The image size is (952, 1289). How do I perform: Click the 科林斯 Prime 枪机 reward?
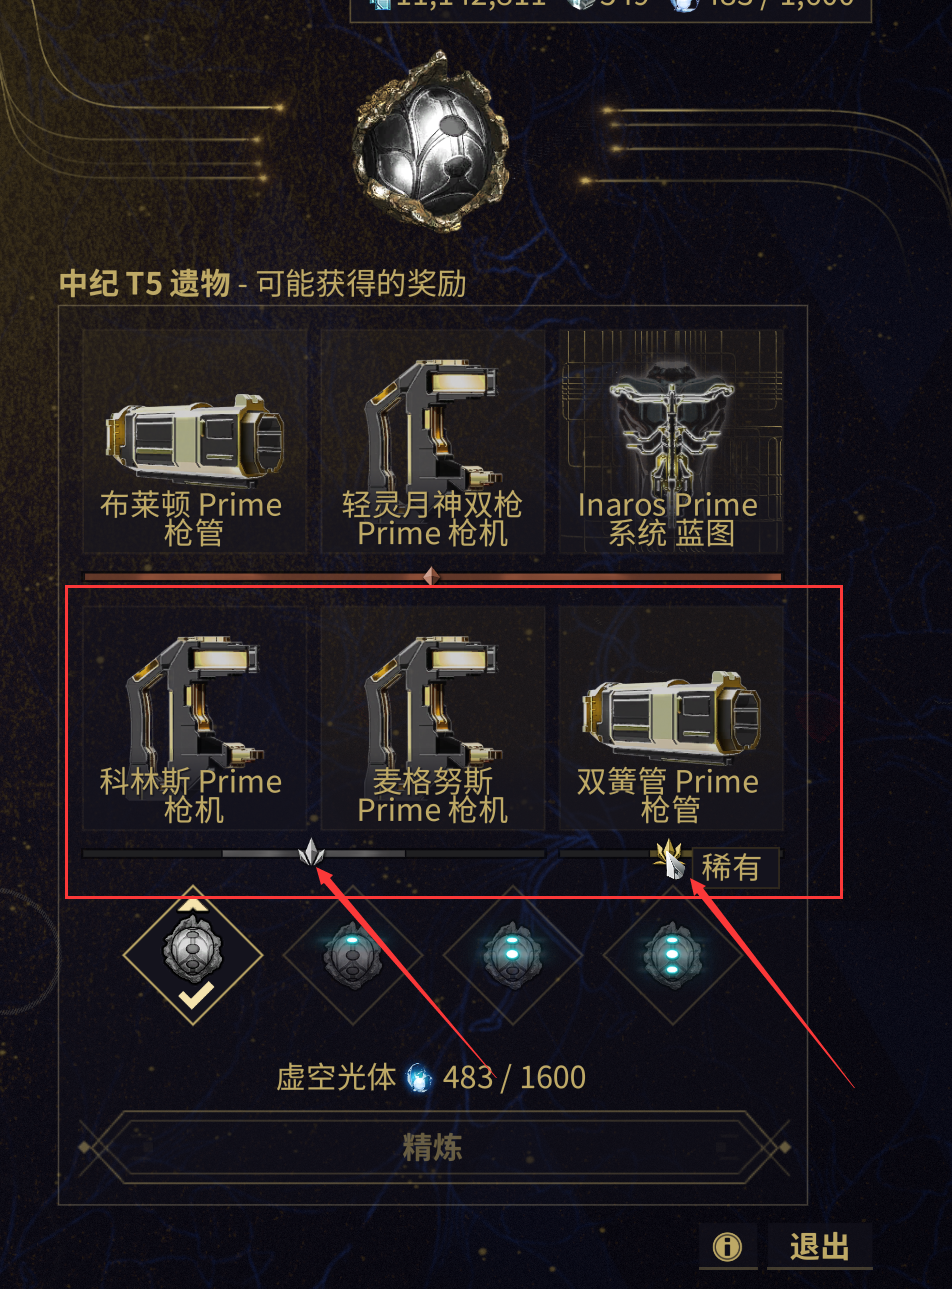point(193,718)
